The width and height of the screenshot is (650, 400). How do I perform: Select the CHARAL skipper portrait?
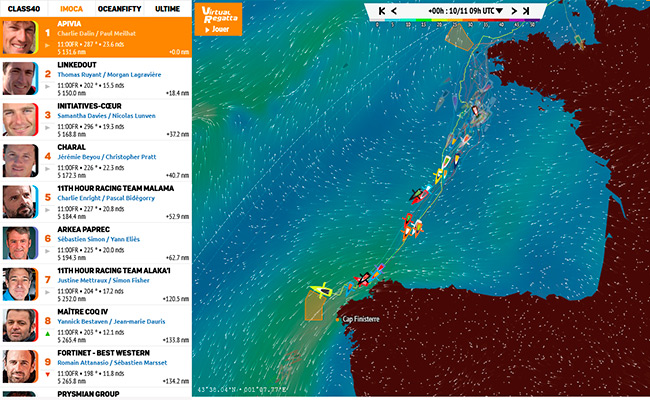[x=19, y=161]
